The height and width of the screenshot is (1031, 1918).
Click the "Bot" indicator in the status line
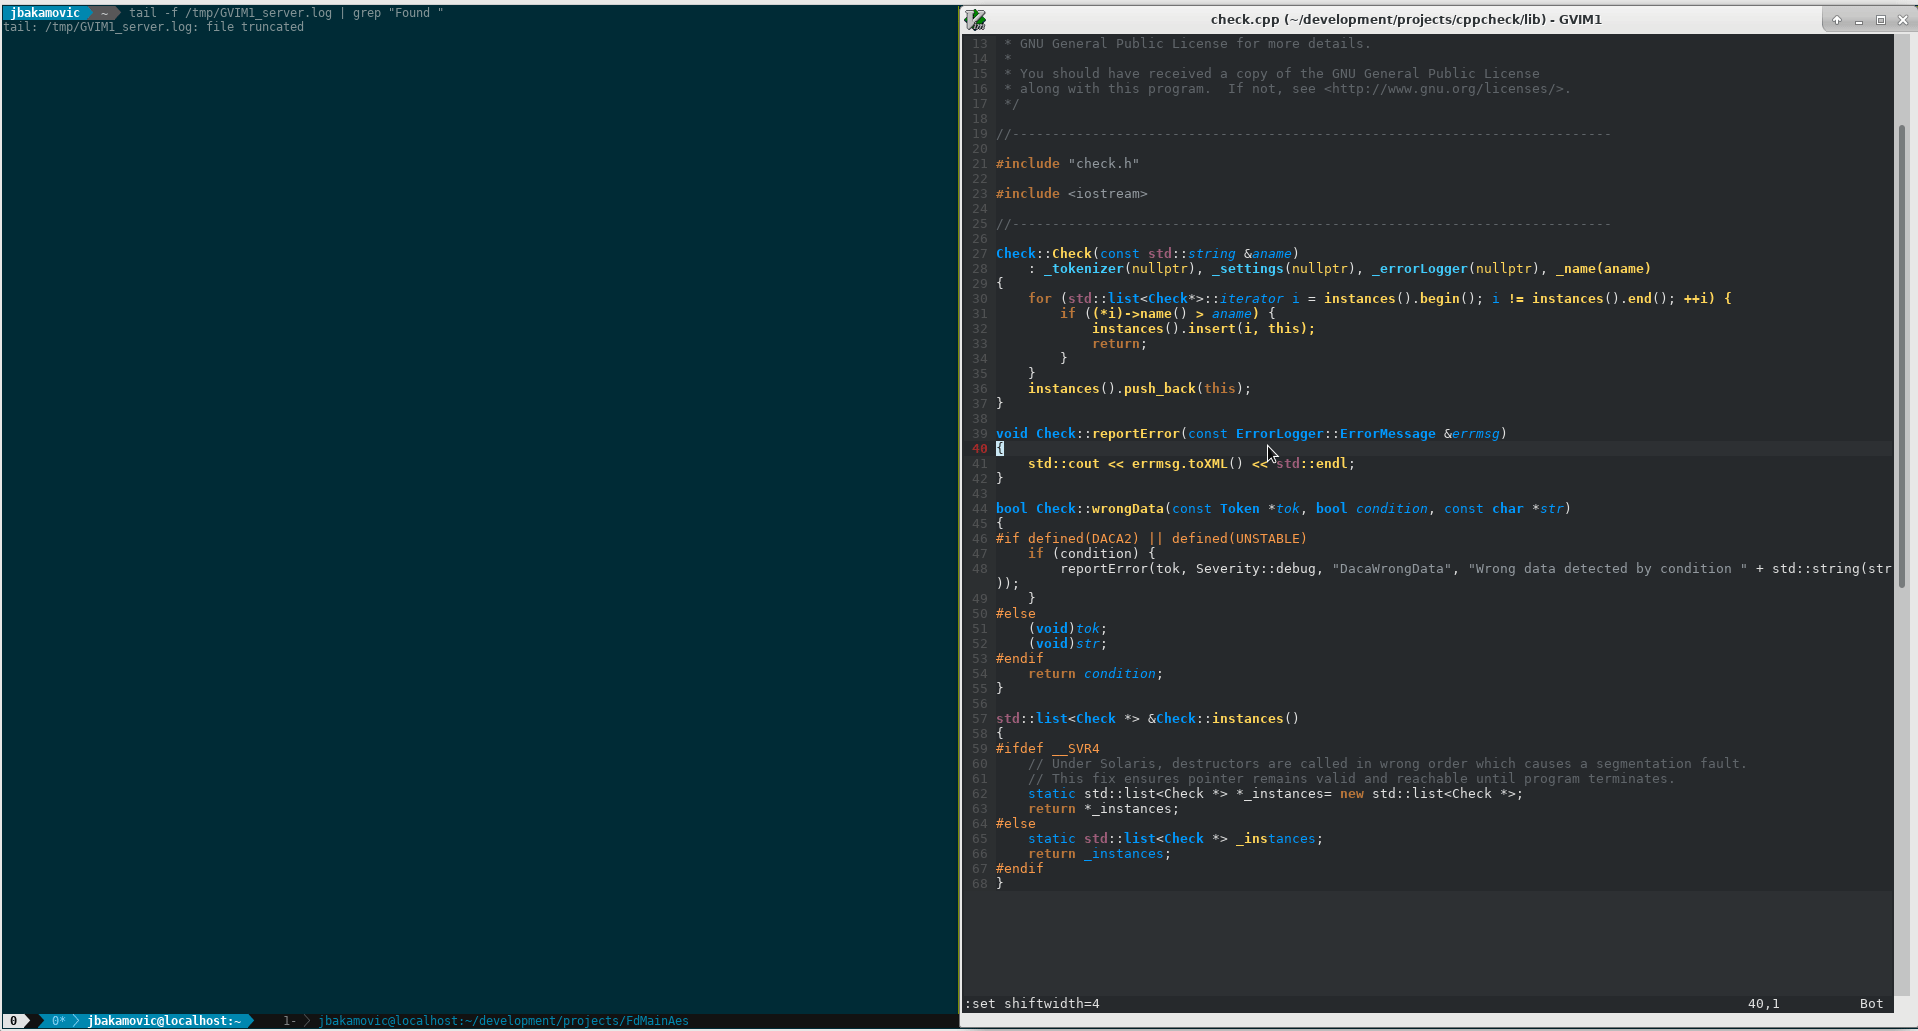pyautogui.click(x=1869, y=1003)
